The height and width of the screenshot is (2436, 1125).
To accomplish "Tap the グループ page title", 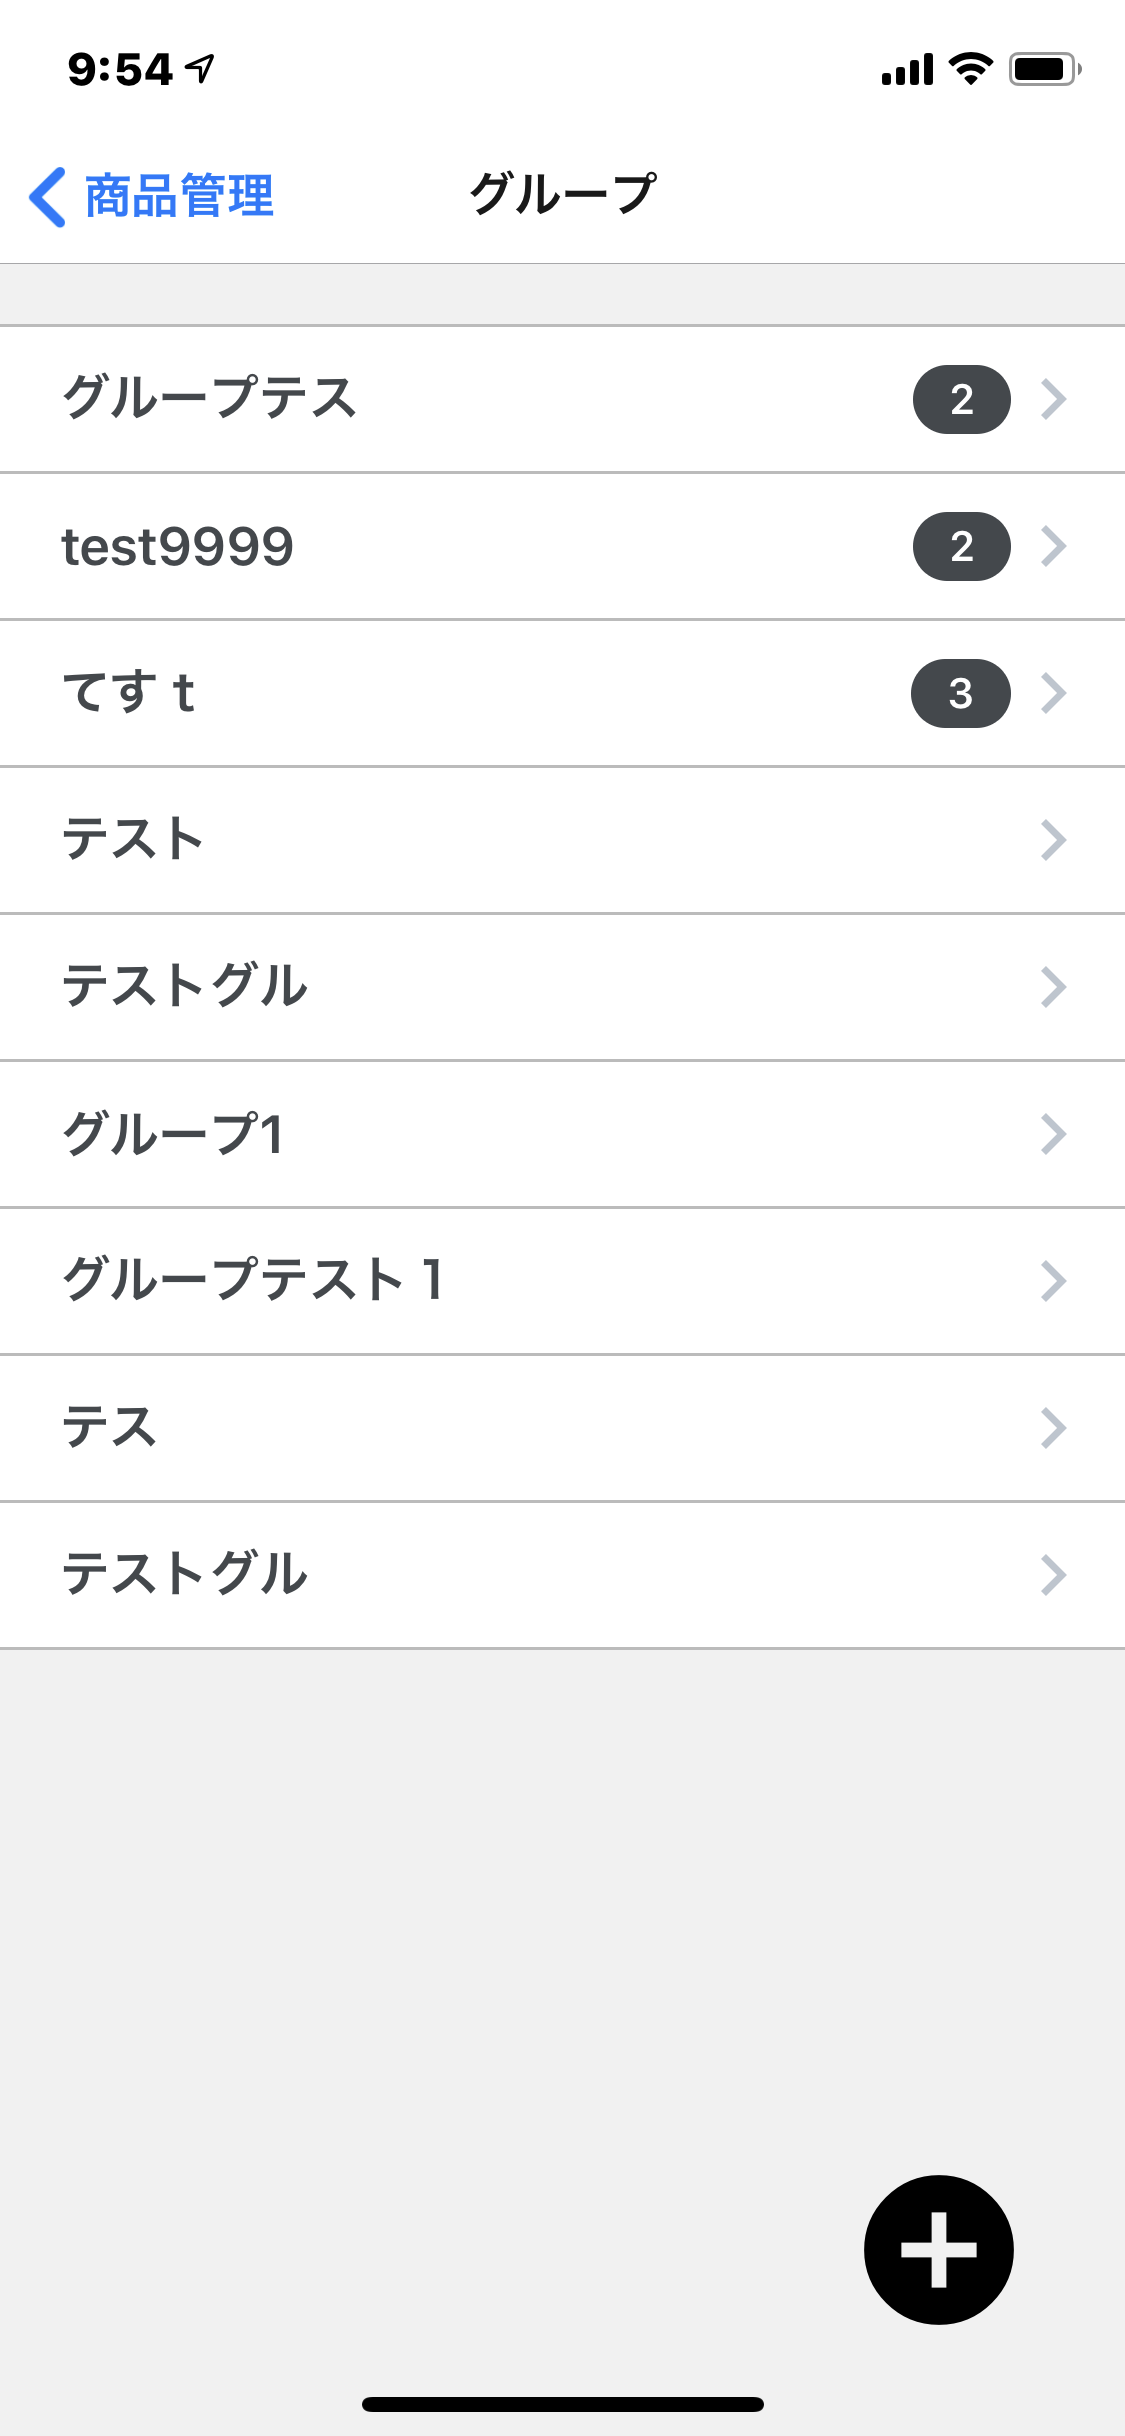I will coord(563,195).
